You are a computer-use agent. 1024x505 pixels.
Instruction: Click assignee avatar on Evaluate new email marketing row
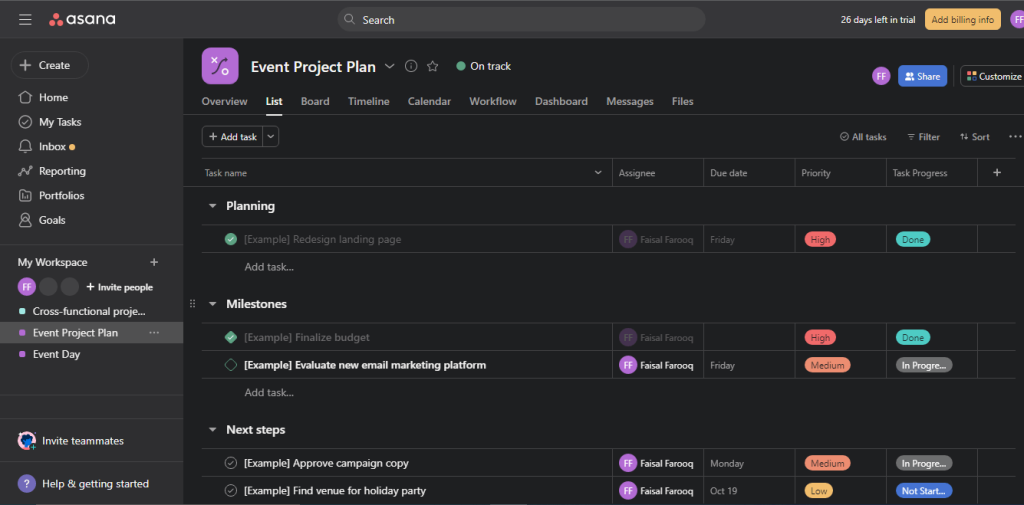(x=628, y=365)
